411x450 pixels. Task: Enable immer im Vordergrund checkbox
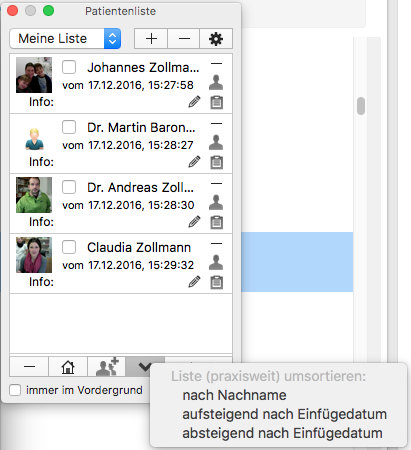15,390
